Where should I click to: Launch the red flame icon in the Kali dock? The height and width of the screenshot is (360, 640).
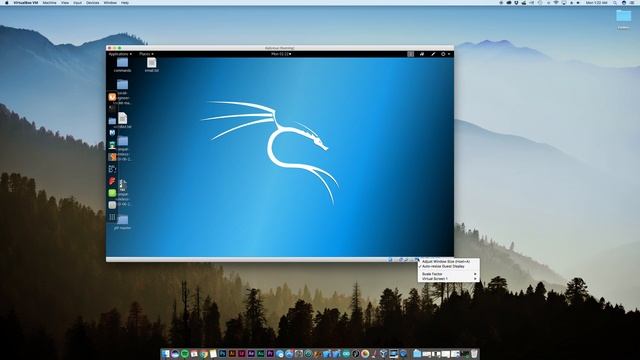tap(112, 181)
